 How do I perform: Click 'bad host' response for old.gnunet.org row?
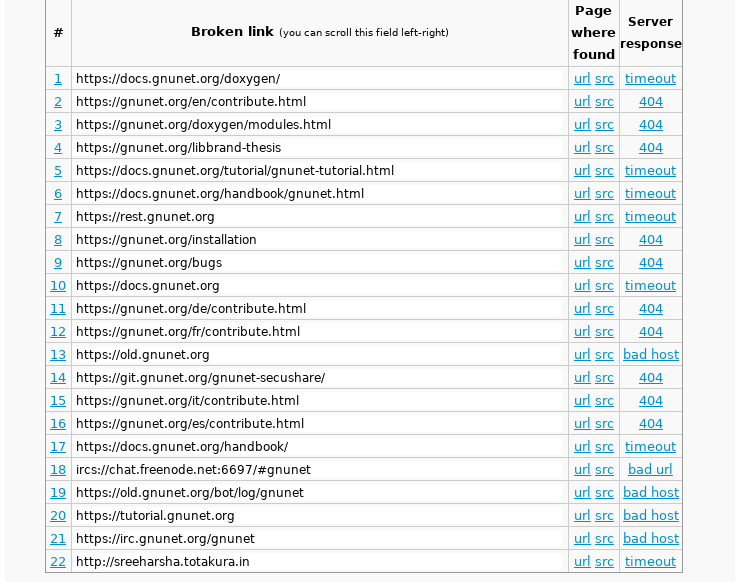coord(650,354)
